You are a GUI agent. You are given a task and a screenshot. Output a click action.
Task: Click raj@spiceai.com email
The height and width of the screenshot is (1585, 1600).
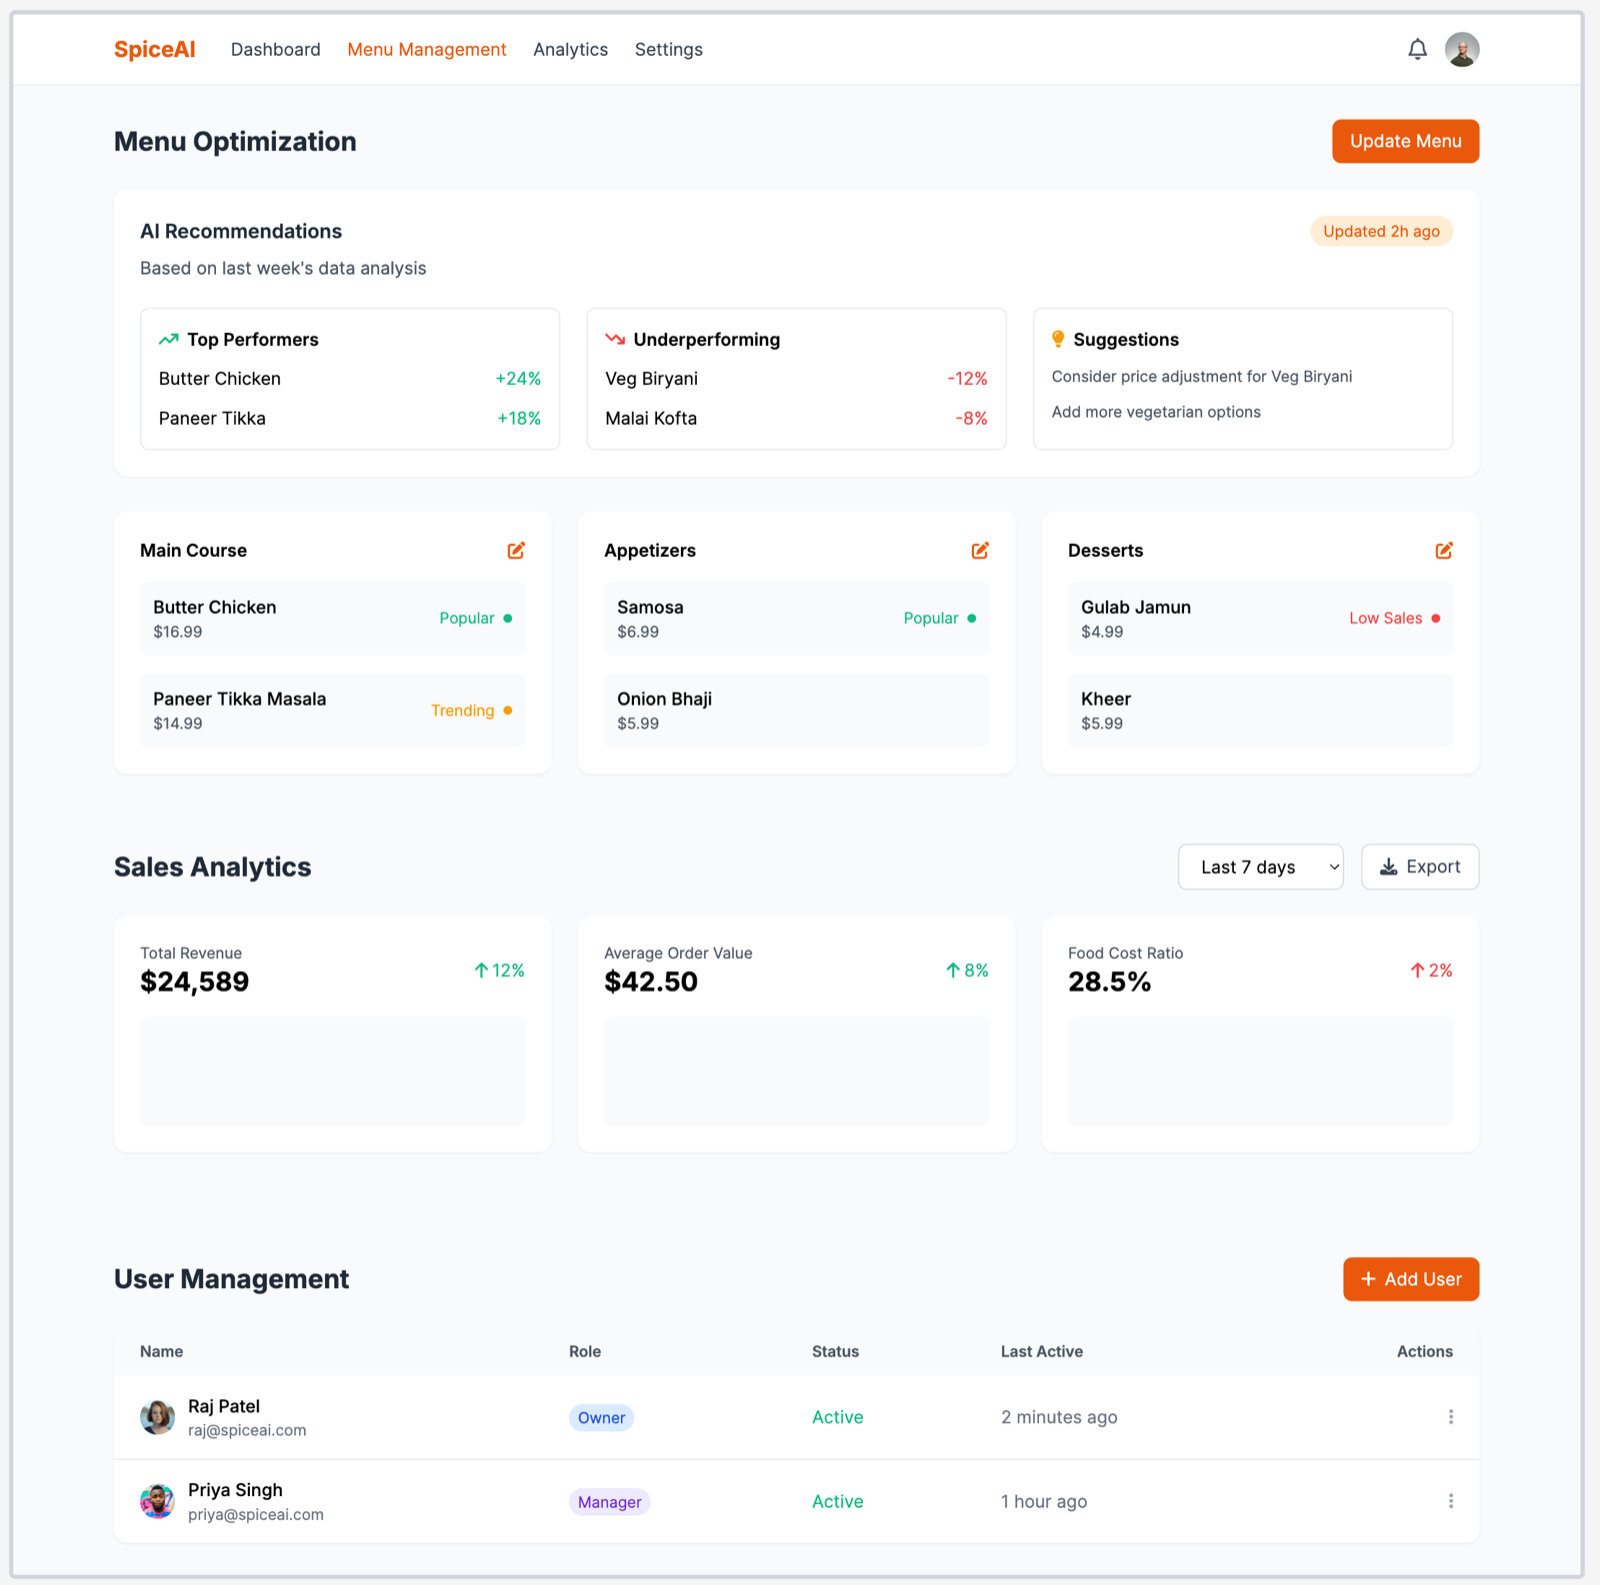pos(247,1430)
